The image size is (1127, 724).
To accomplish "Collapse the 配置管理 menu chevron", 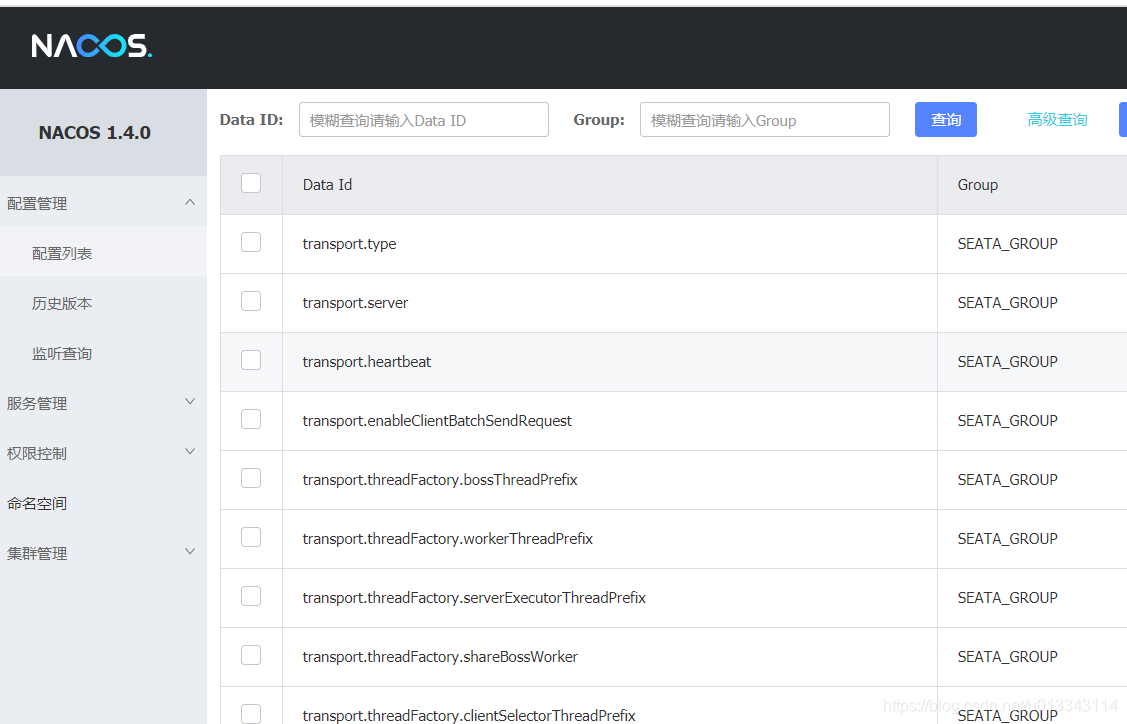I will 190,202.
